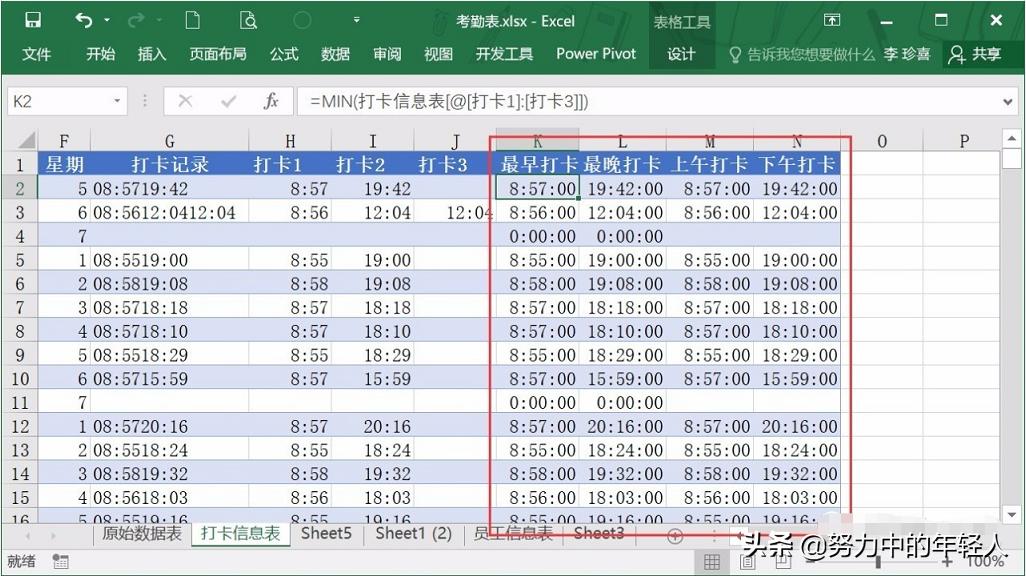Open Print Preview from Quick Access toolbar

coord(247,19)
